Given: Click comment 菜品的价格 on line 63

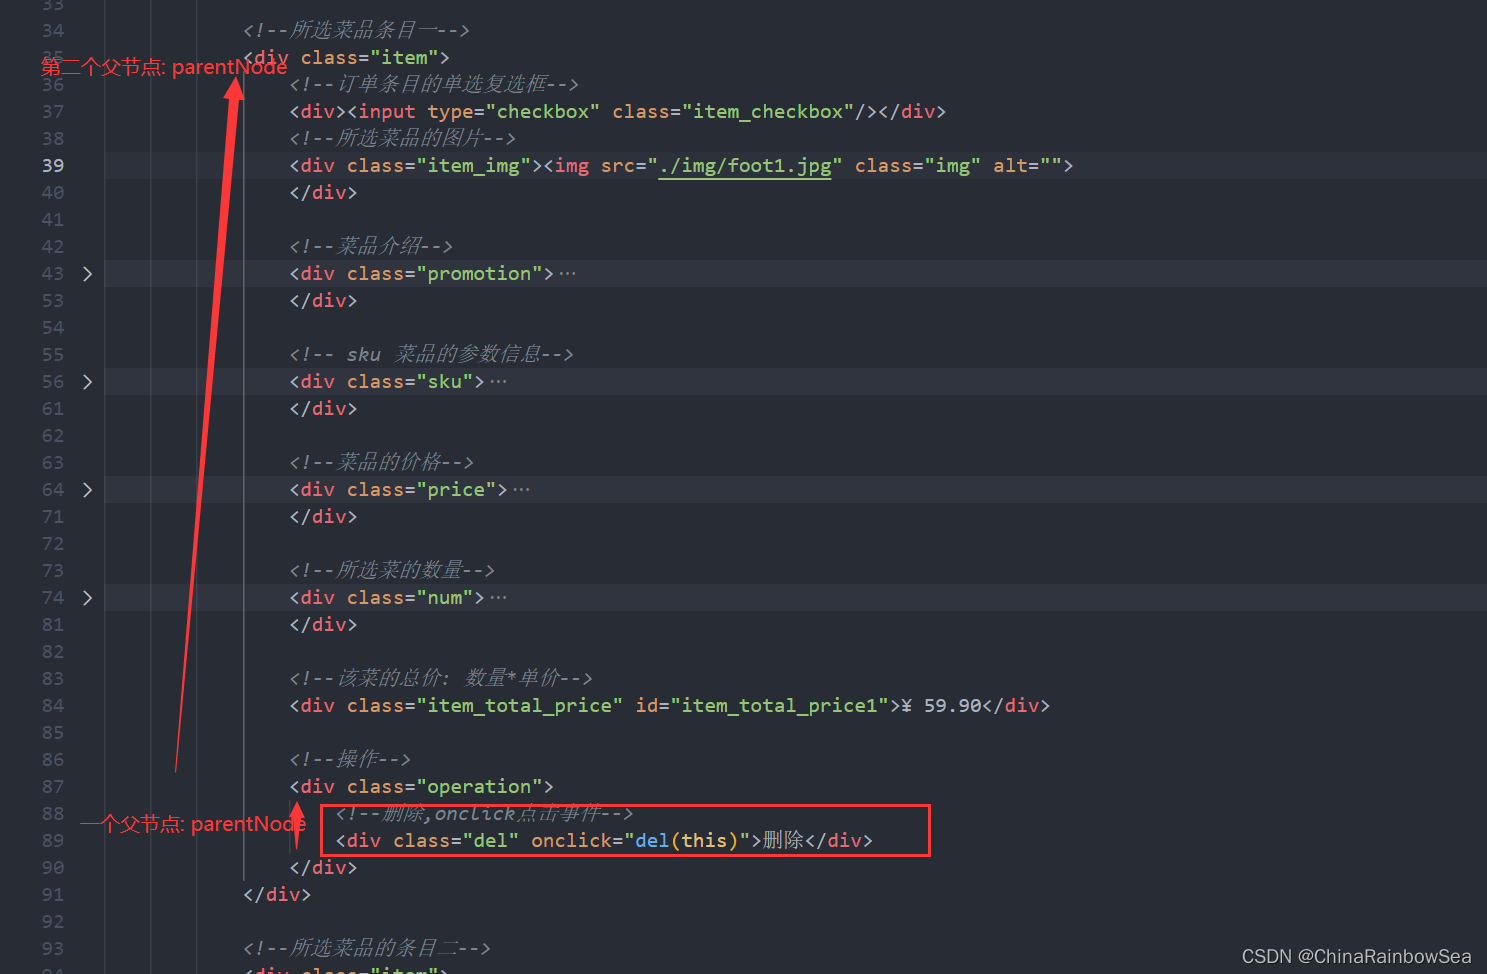Looking at the screenshot, I should (x=381, y=463).
